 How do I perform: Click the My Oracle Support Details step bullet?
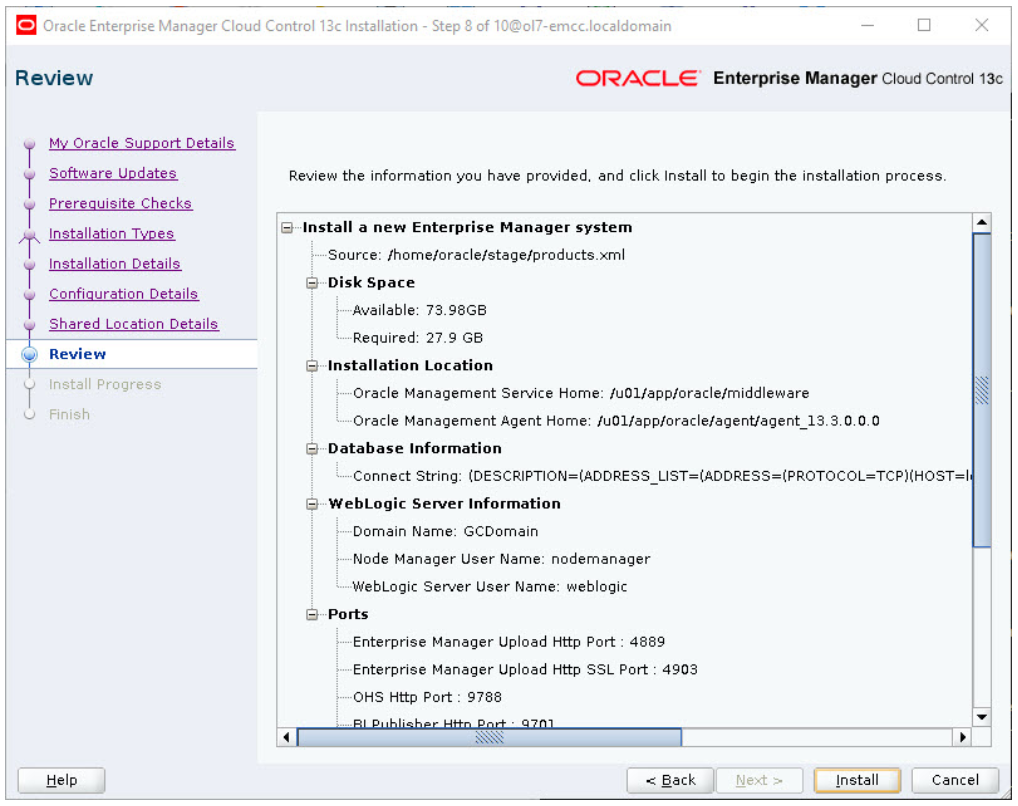pyautogui.click(x=29, y=144)
